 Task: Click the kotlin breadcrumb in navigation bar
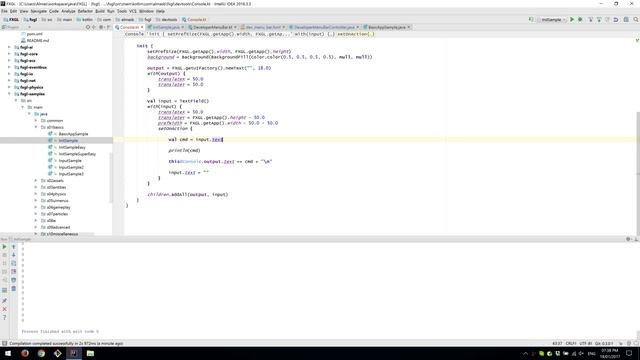click(85, 20)
